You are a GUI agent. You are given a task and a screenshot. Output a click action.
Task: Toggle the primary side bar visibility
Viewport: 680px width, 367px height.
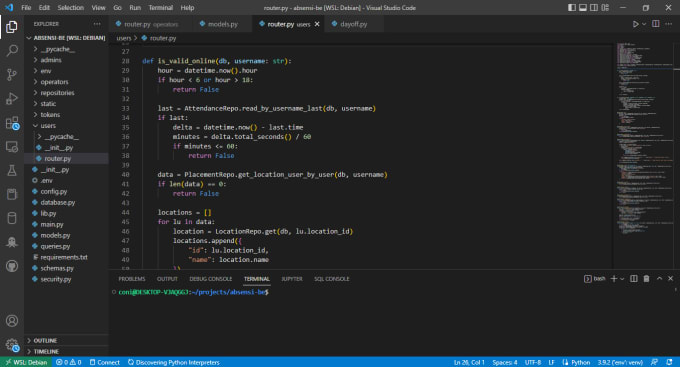click(x=572, y=7)
